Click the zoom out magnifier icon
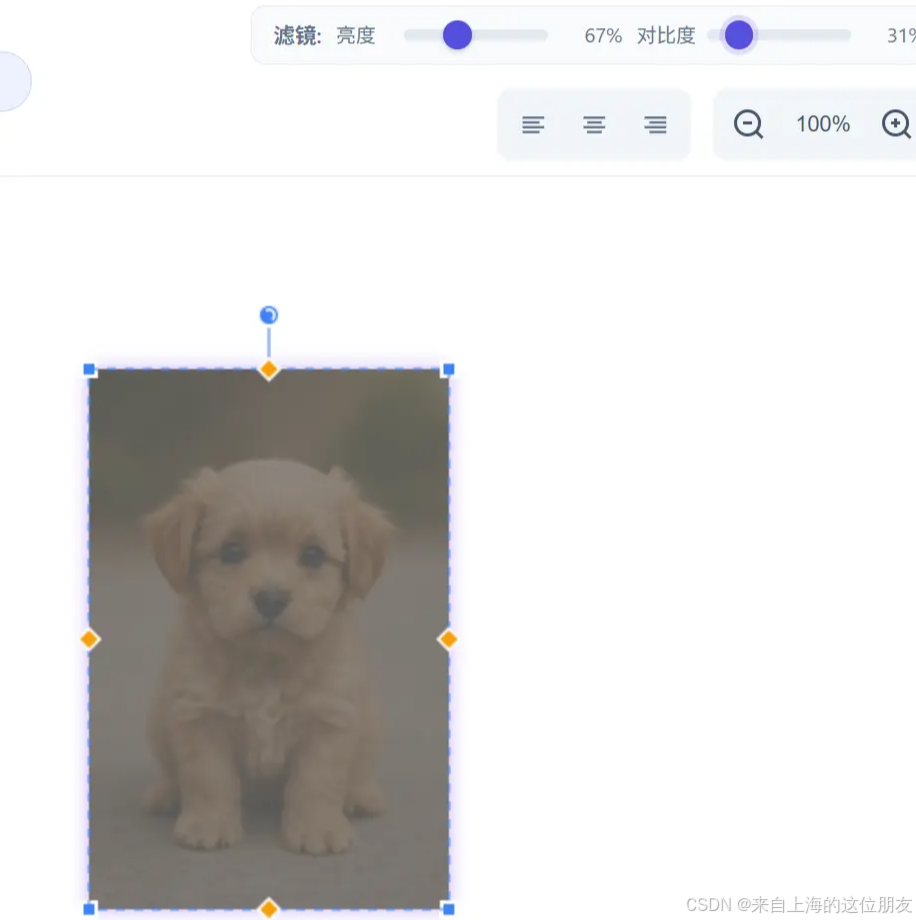The image size is (916, 920). 747,124
